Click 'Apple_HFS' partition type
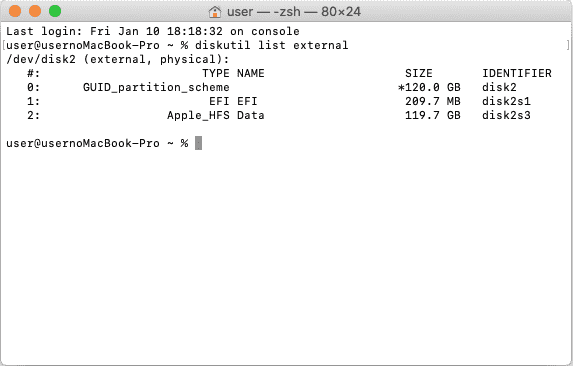Image resolution: width=573 pixels, height=366 pixels. pyautogui.click(x=198, y=115)
